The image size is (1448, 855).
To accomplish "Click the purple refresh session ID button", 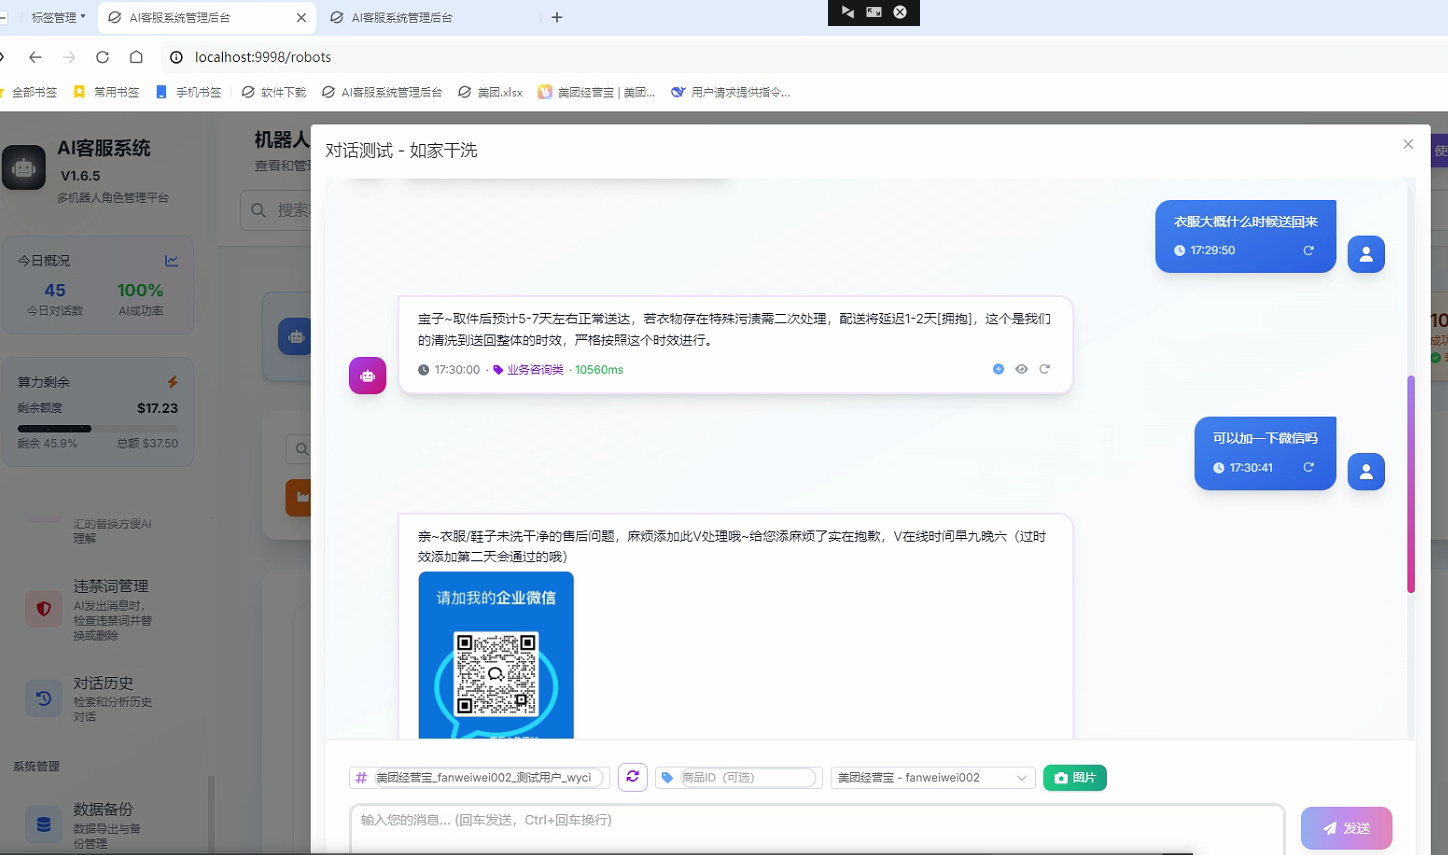I will [x=632, y=777].
